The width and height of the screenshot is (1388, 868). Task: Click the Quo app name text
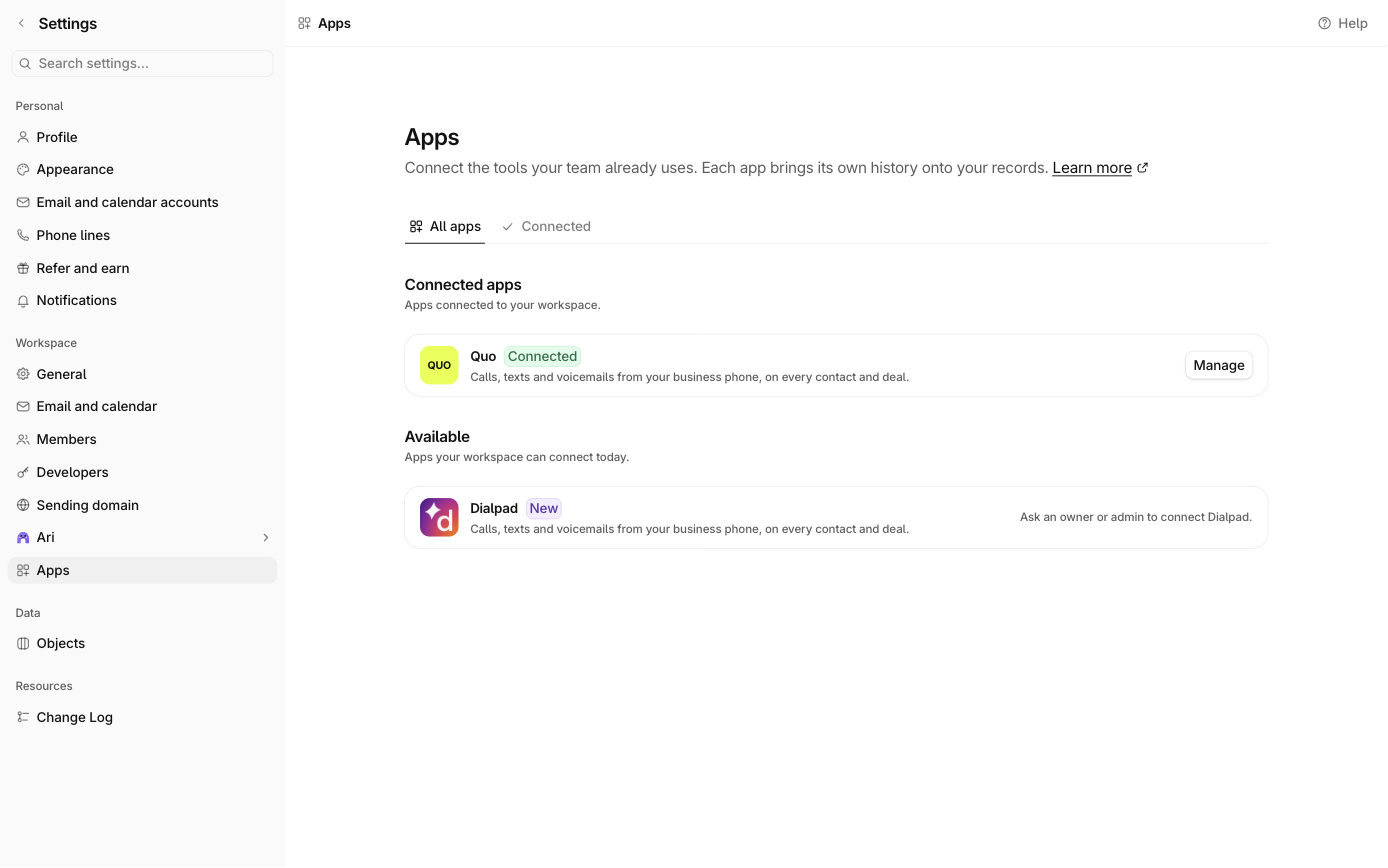tap(483, 356)
